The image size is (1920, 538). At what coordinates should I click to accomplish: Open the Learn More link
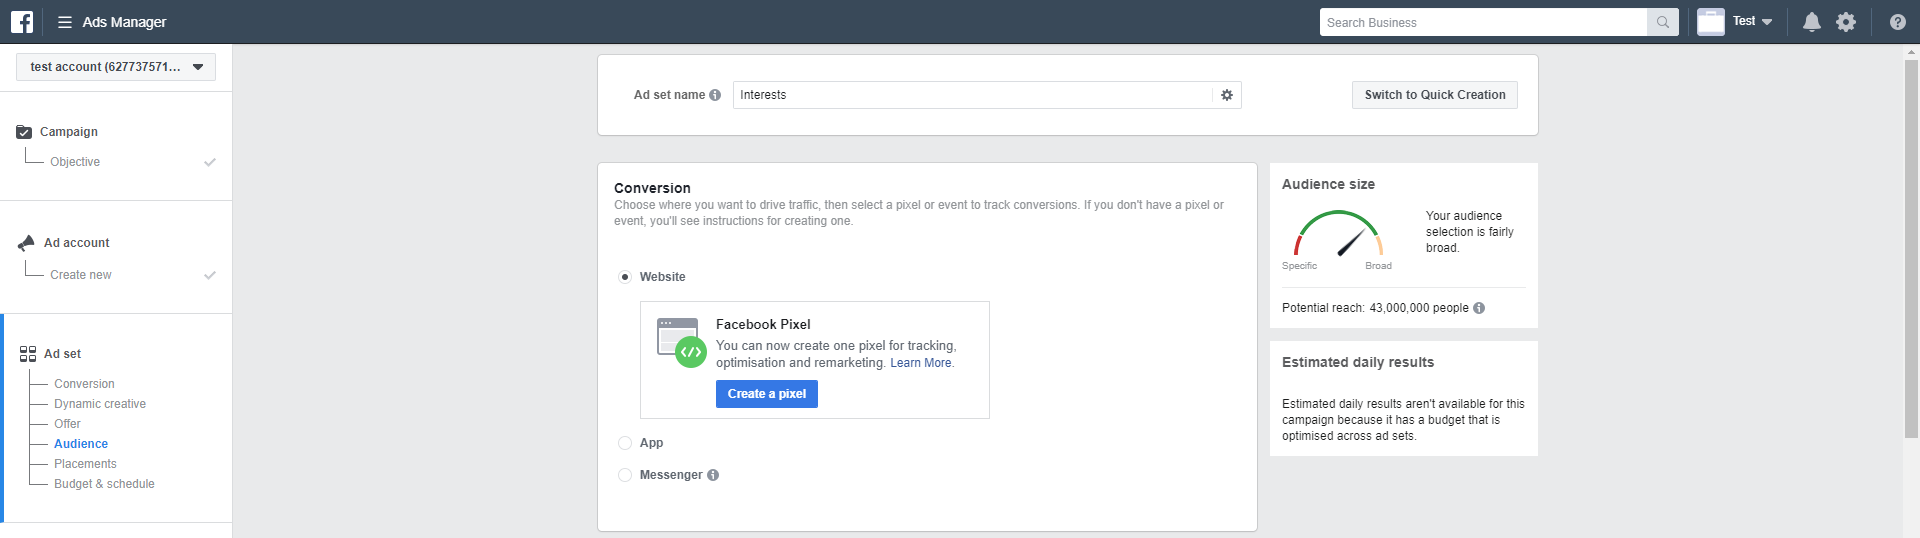click(921, 363)
